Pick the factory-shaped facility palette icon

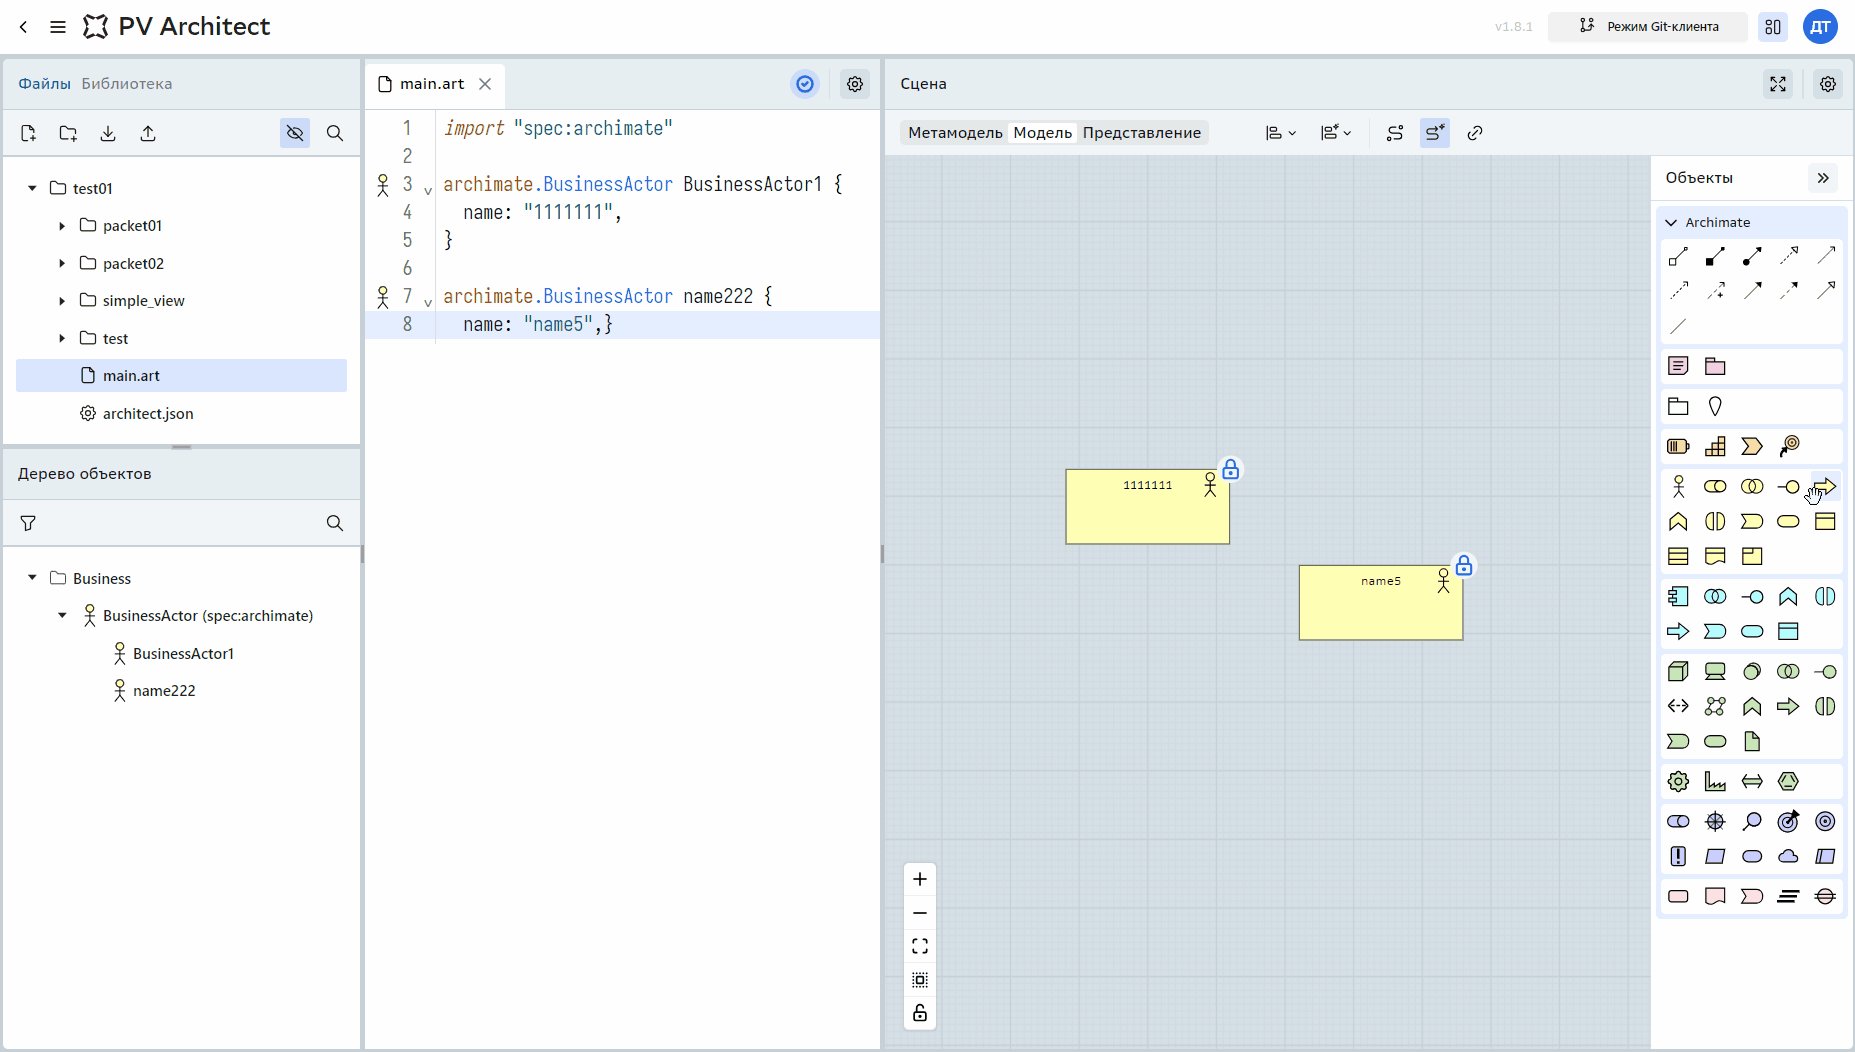point(1715,781)
